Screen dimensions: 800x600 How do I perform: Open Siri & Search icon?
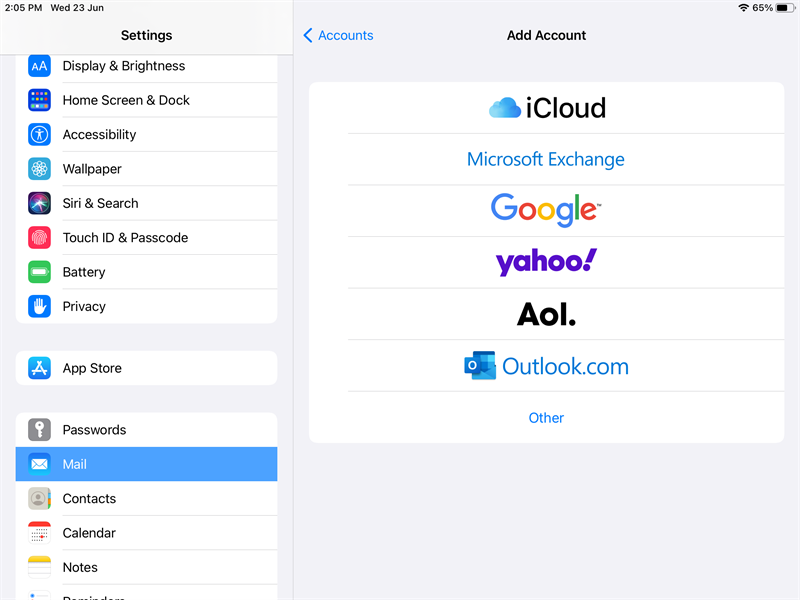click(39, 203)
